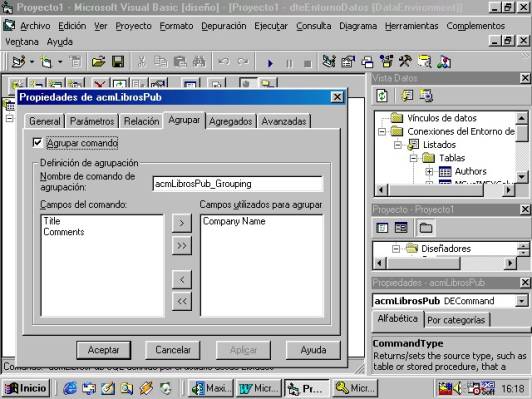This screenshot has height=399, width=532.
Task: Click the Add Data Environment icon in Vista Datos
Action: pos(426,96)
